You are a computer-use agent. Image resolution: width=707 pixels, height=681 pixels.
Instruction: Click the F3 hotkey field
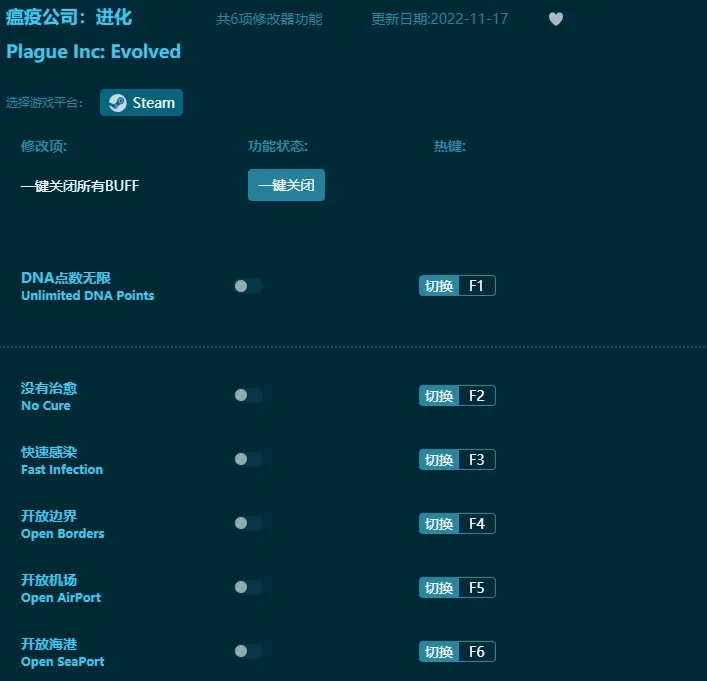[477, 460]
